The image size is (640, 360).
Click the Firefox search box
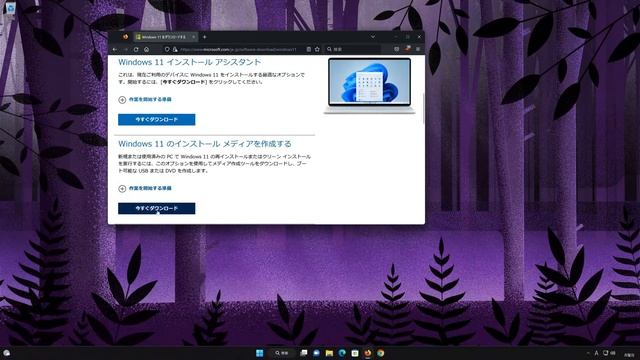[x=353, y=49]
